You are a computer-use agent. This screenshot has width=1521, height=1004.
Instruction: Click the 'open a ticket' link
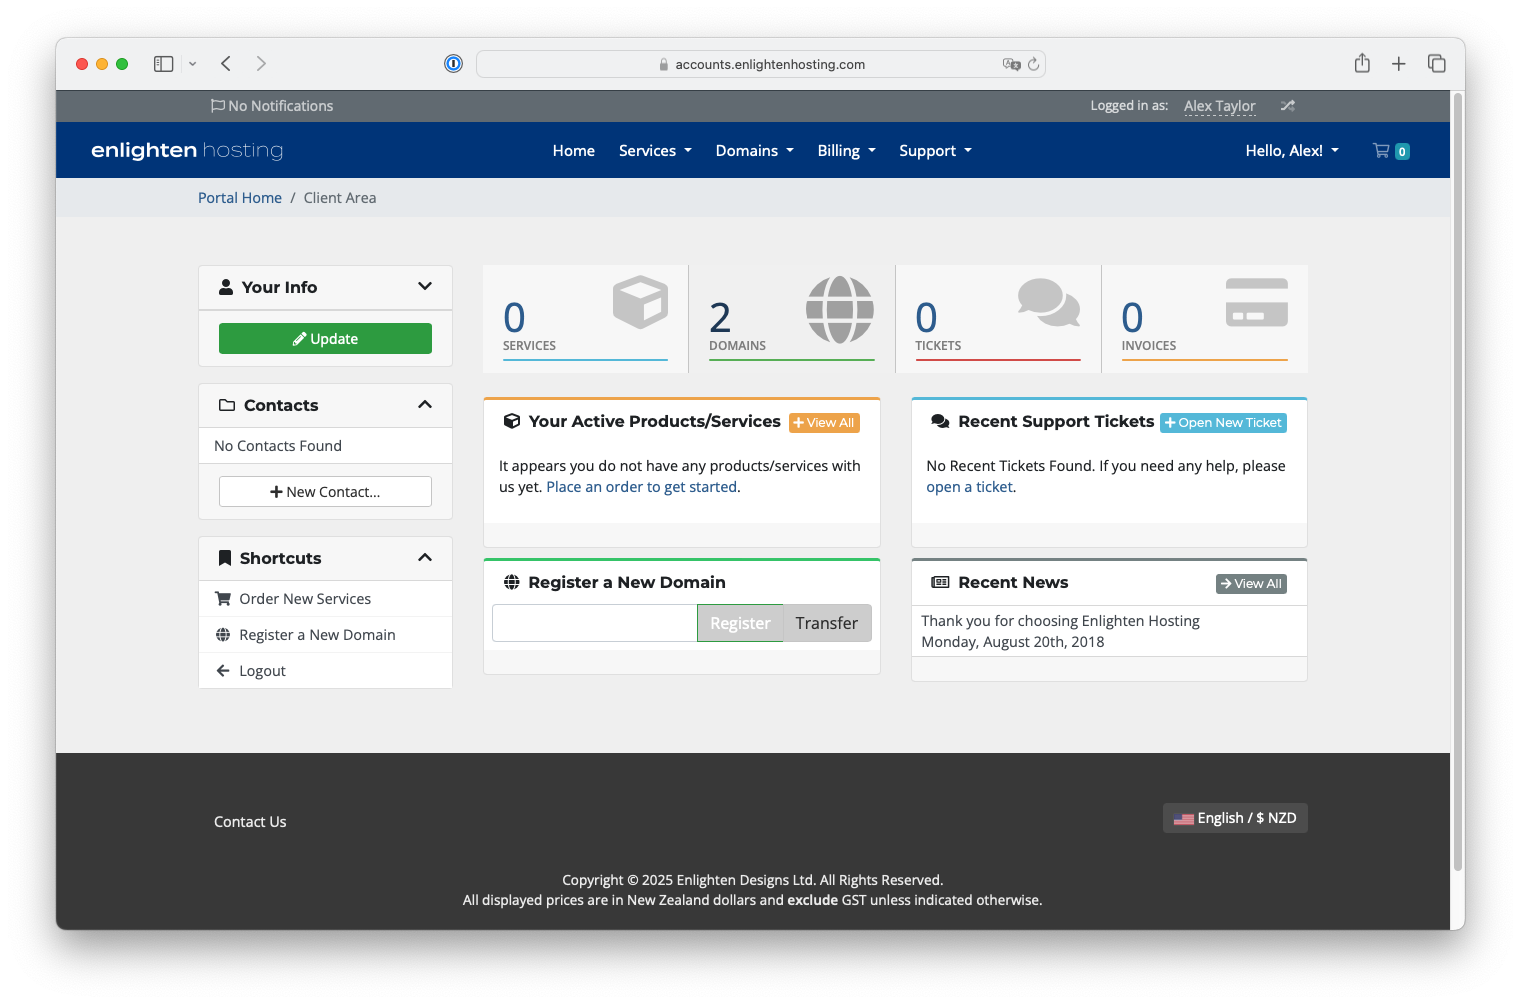point(969,487)
